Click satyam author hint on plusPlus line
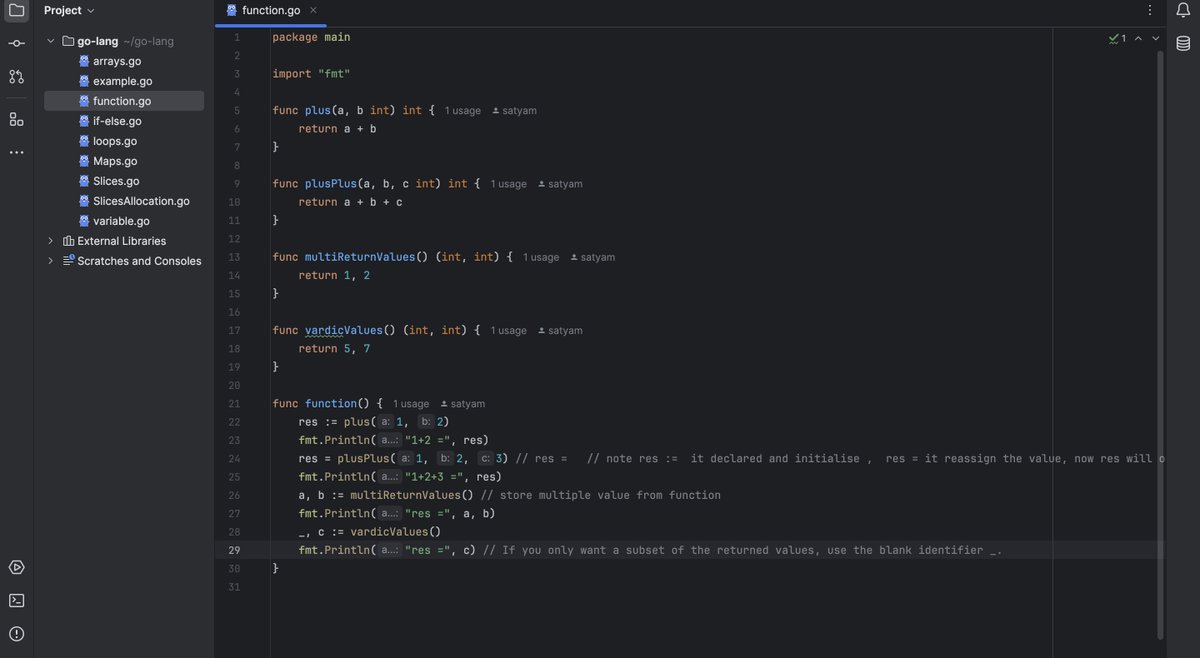Image resolution: width=1200 pixels, height=658 pixels. [560, 184]
